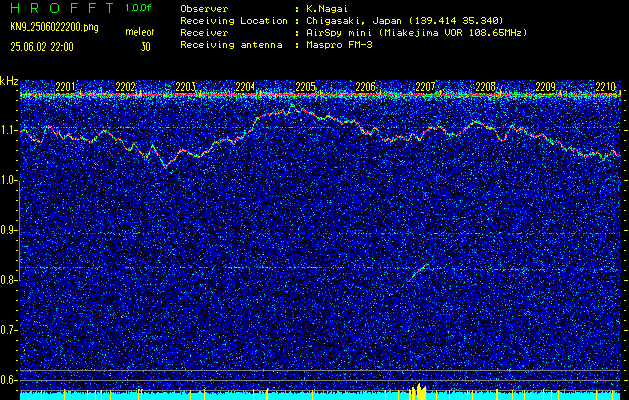
Task: Click the 0.9 kHz axis label
Action: pyautogui.click(x=9, y=230)
